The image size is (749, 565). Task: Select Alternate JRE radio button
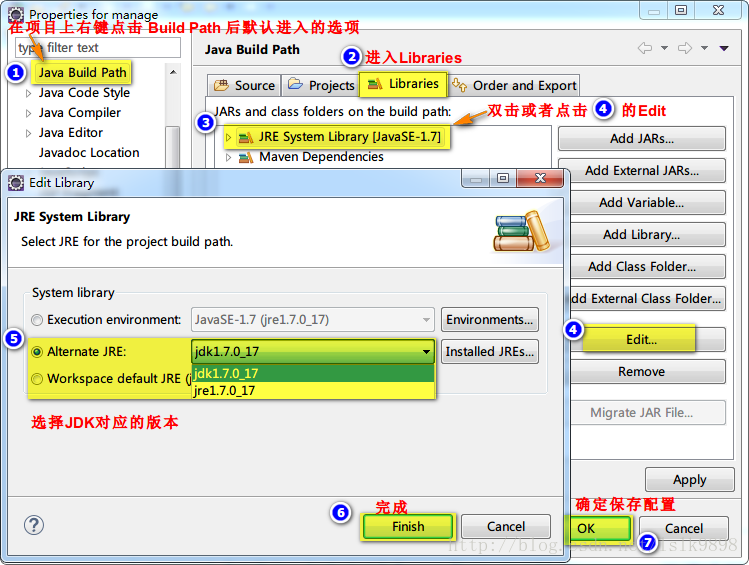click(37, 352)
